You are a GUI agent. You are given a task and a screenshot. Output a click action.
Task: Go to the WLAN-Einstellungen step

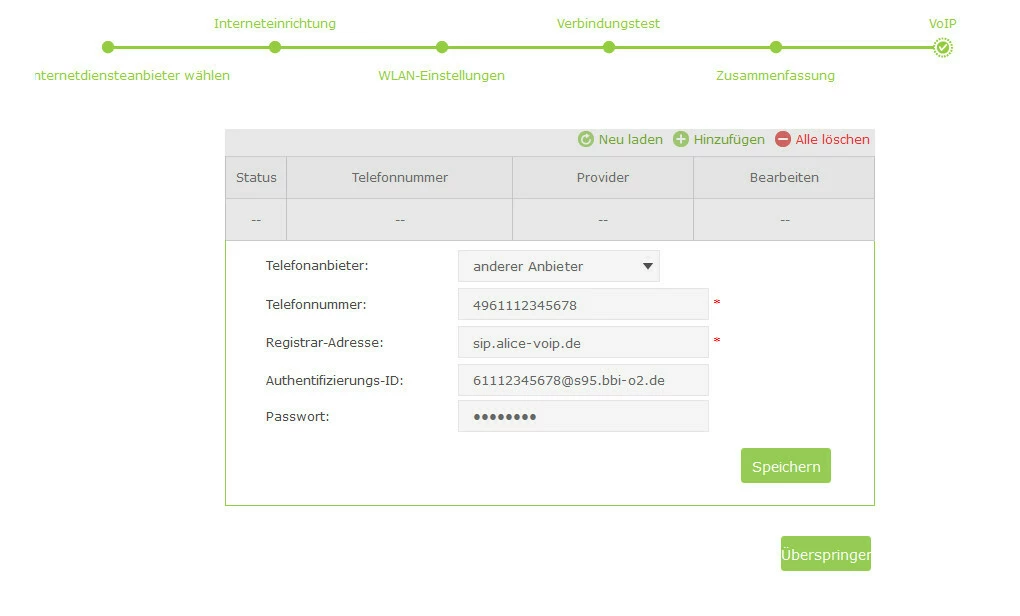tap(441, 75)
